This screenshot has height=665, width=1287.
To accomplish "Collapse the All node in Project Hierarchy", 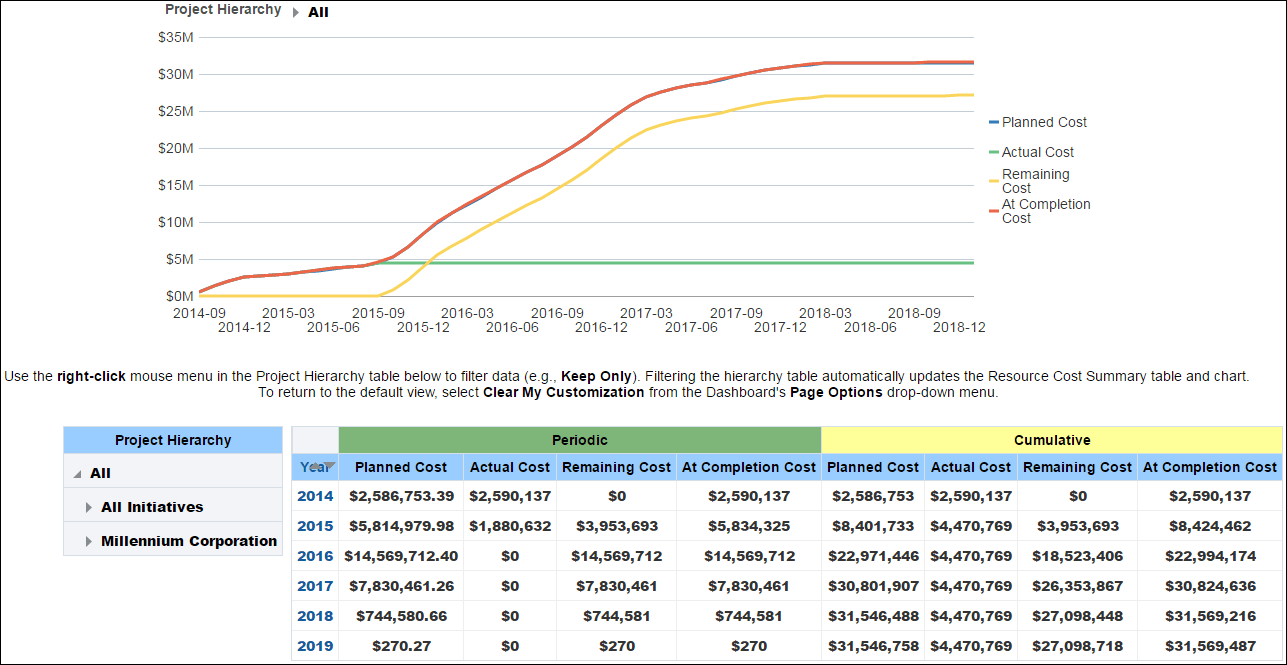I will [x=78, y=472].
